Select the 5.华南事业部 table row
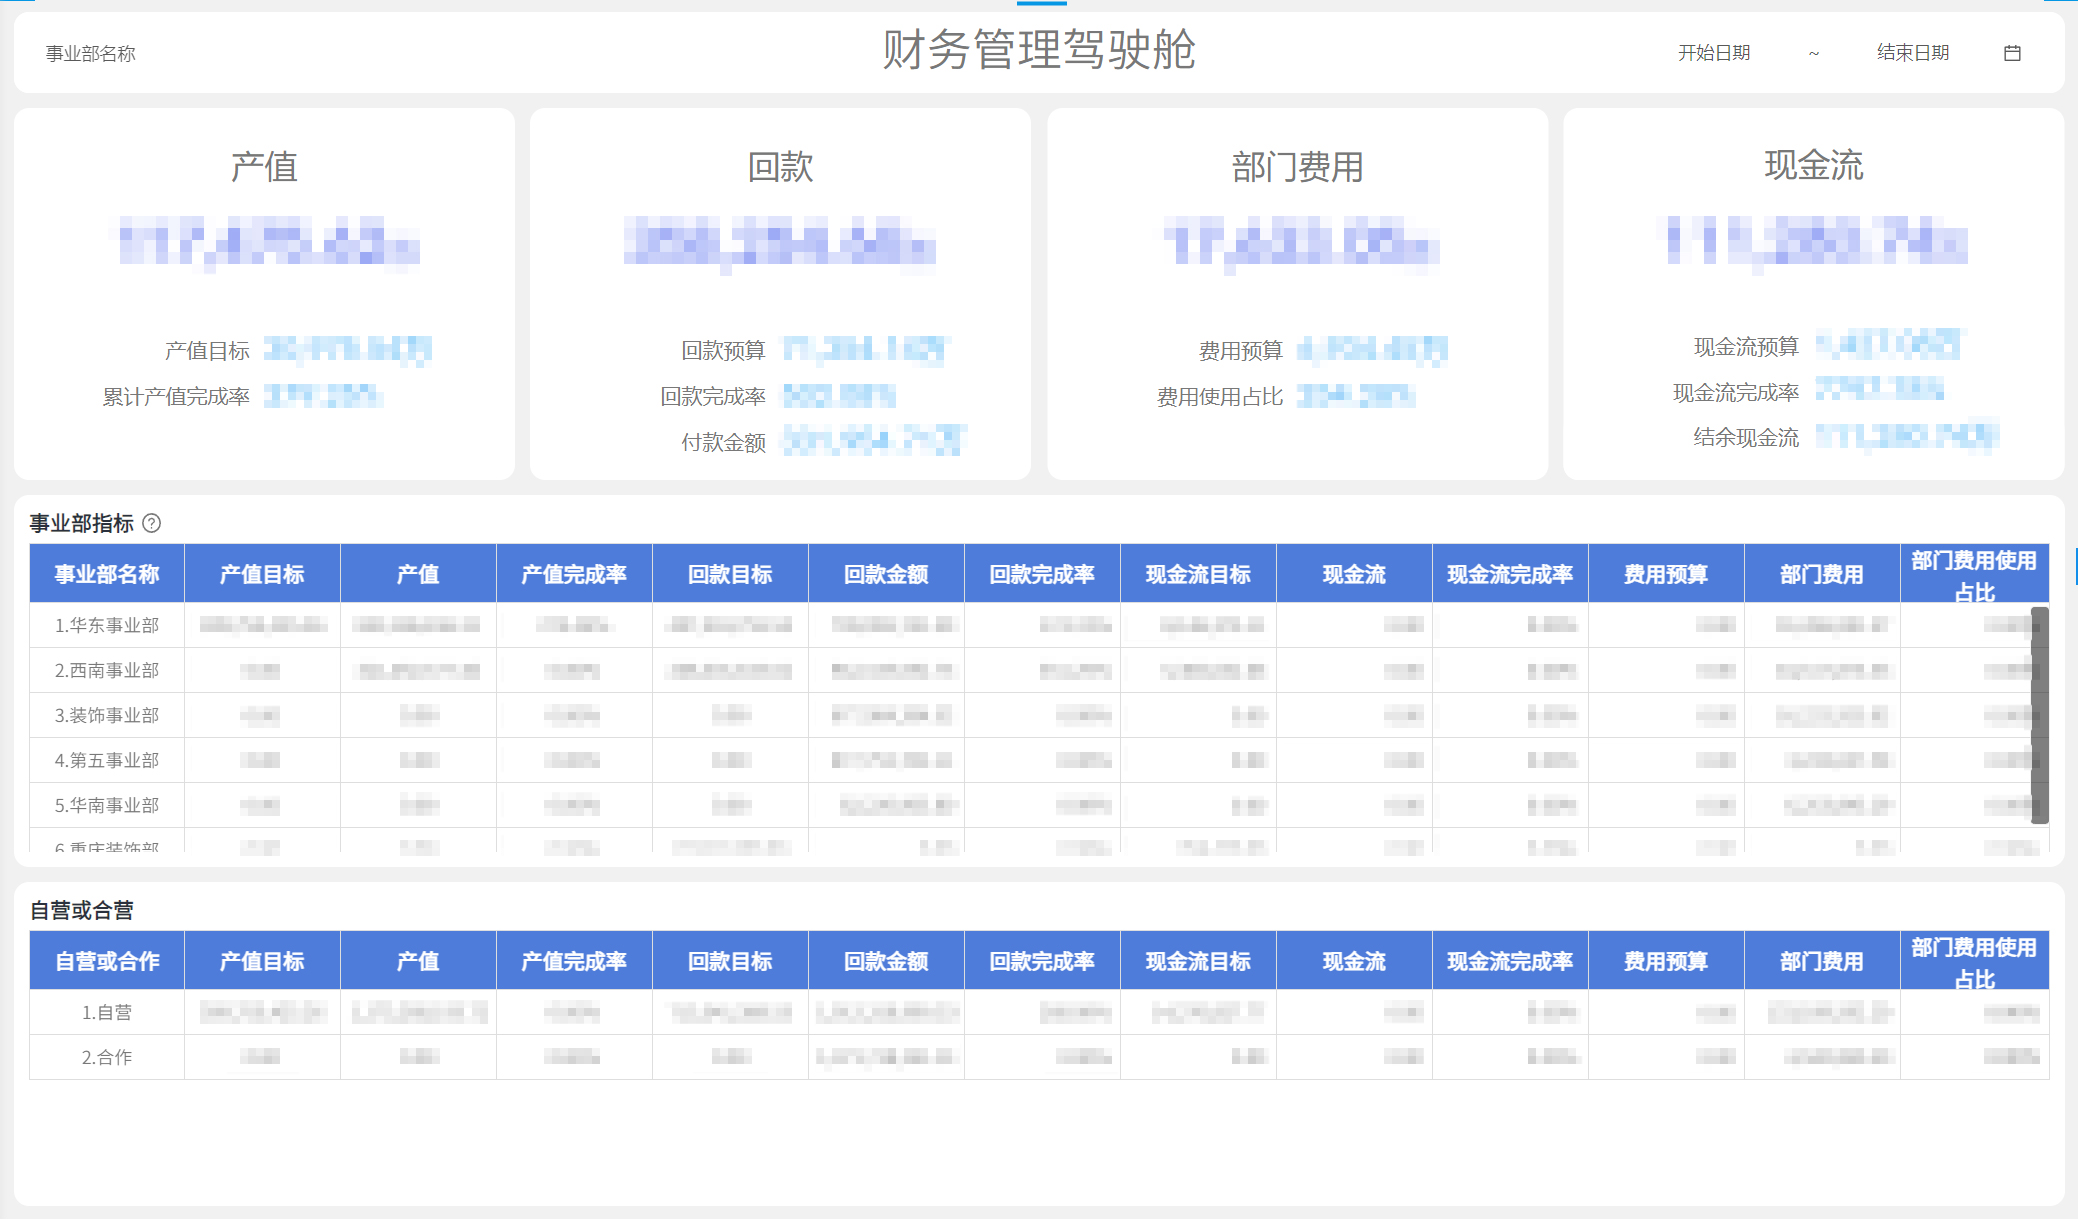The width and height of the screenshot is (2078, 1219). (106, 803)
